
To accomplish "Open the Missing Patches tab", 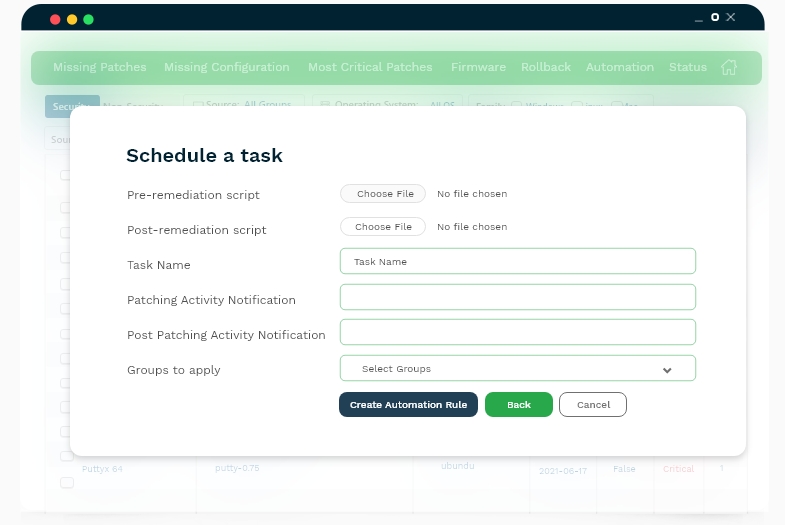I will 100,67.
